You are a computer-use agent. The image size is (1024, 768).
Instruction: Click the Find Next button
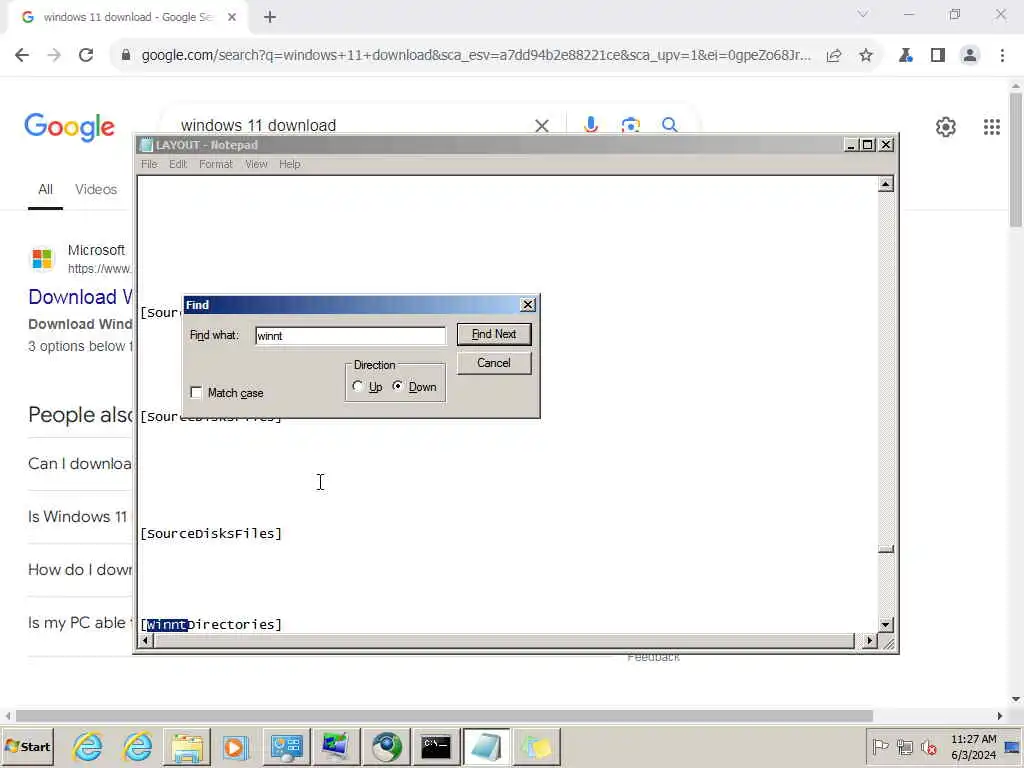click(494, 334)
